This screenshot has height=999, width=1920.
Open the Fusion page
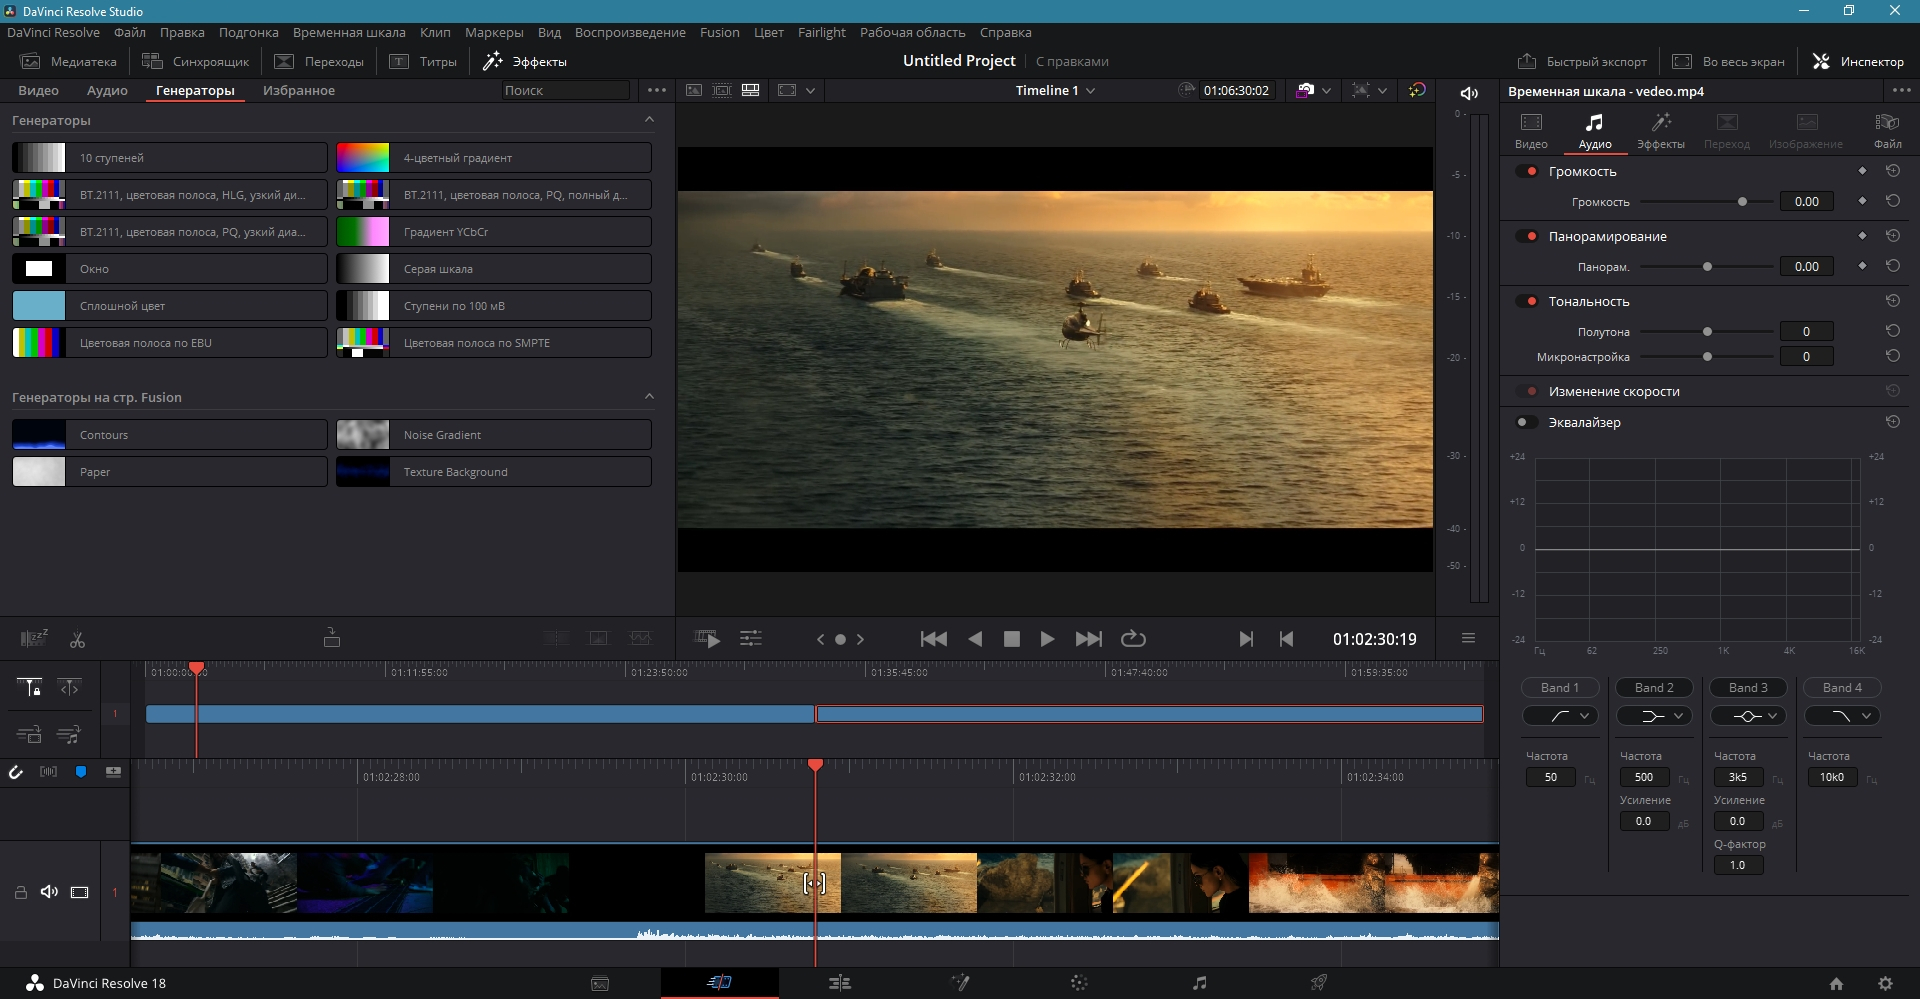tap(960, 983)
